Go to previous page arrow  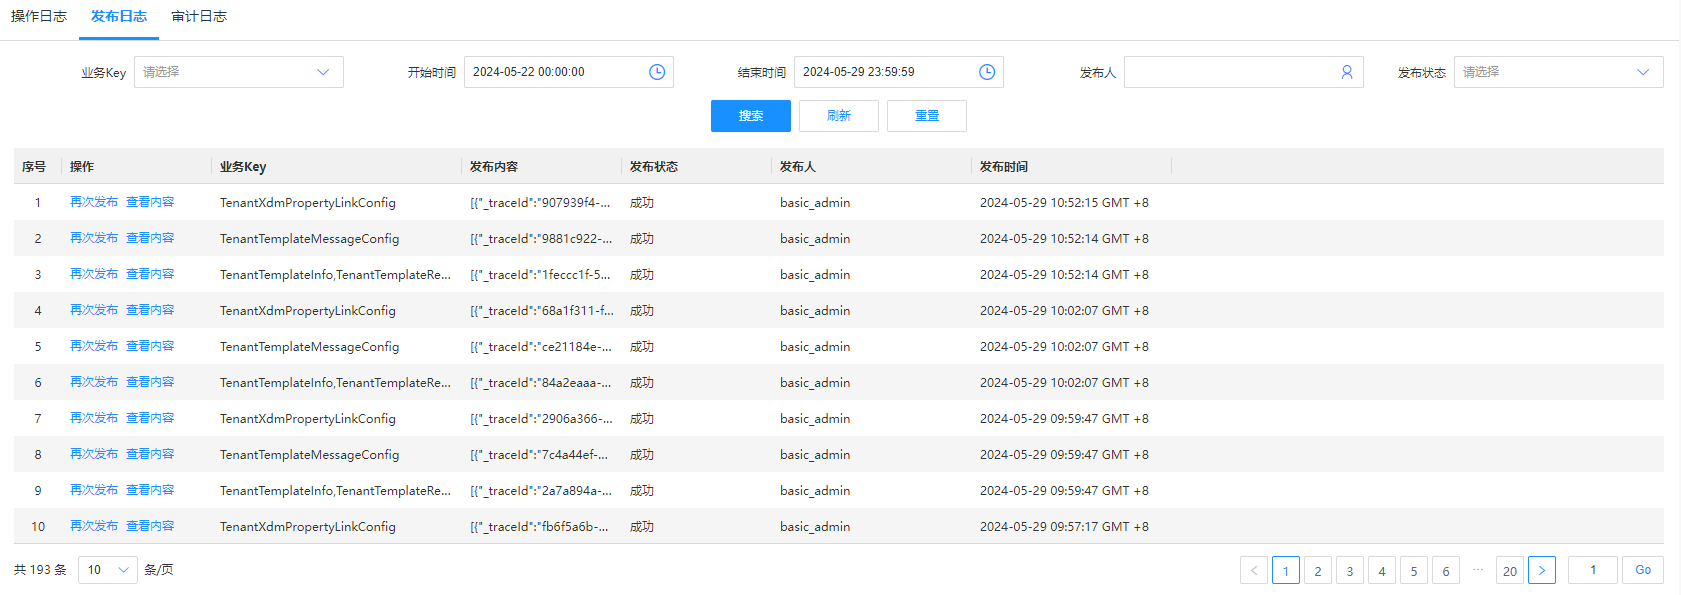pyautogui.click(x=1254, y=570)
